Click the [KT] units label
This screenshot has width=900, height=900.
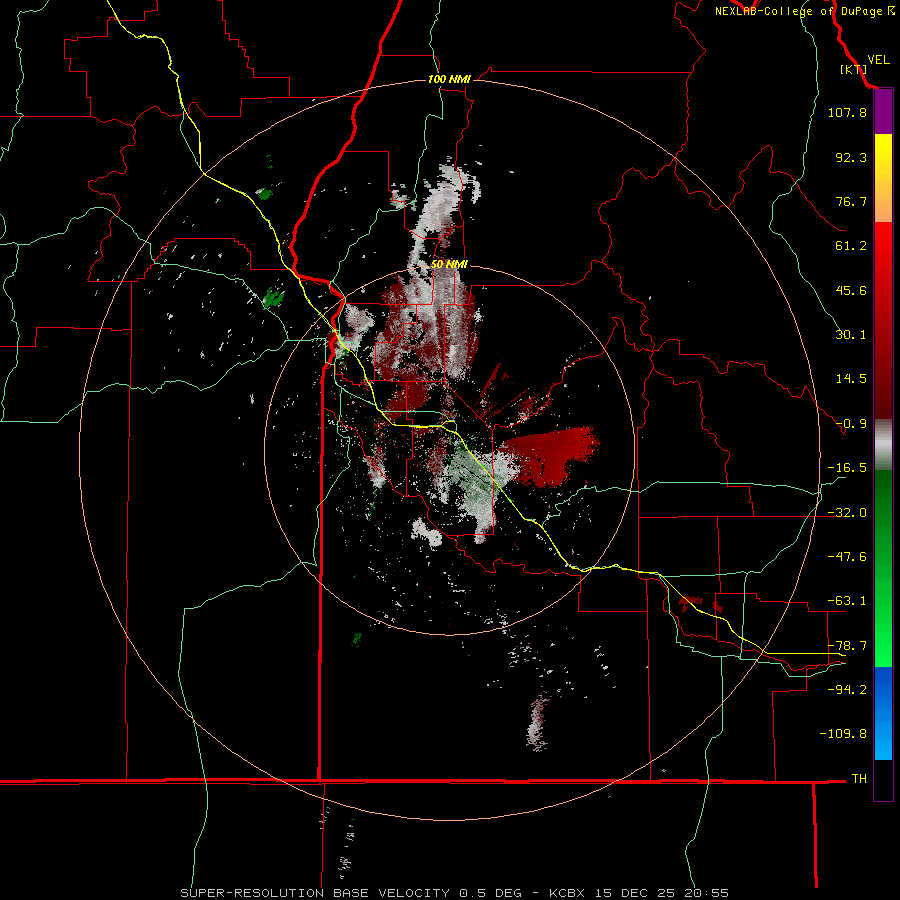tap(853, 69)
